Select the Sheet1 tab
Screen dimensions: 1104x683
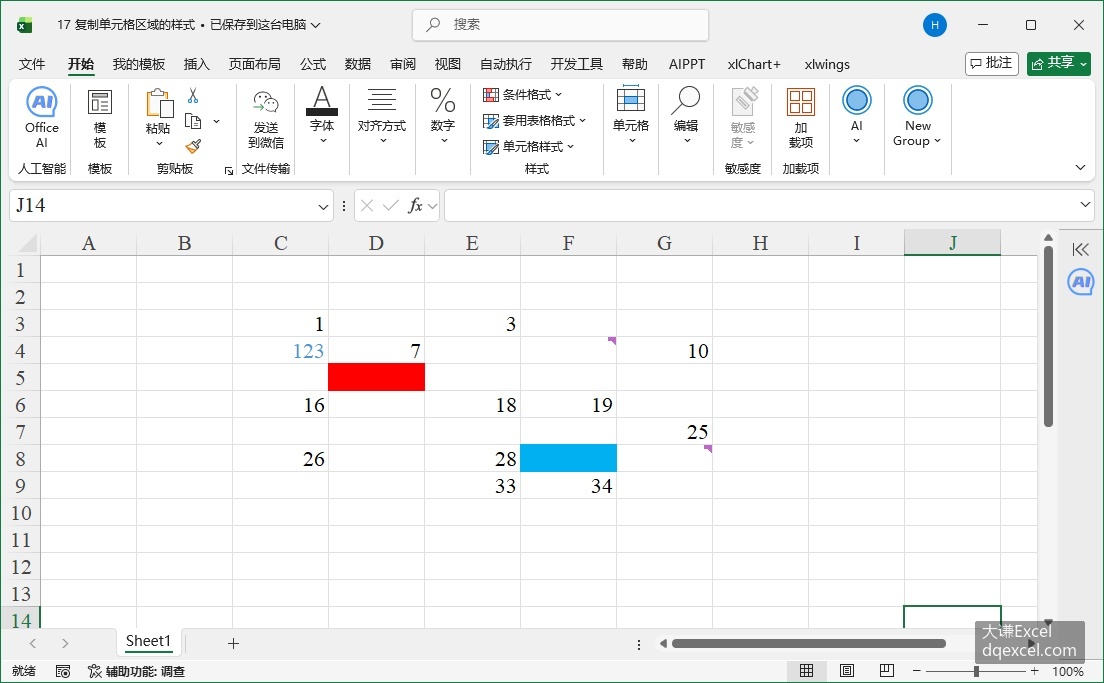[x=148, y=641]
